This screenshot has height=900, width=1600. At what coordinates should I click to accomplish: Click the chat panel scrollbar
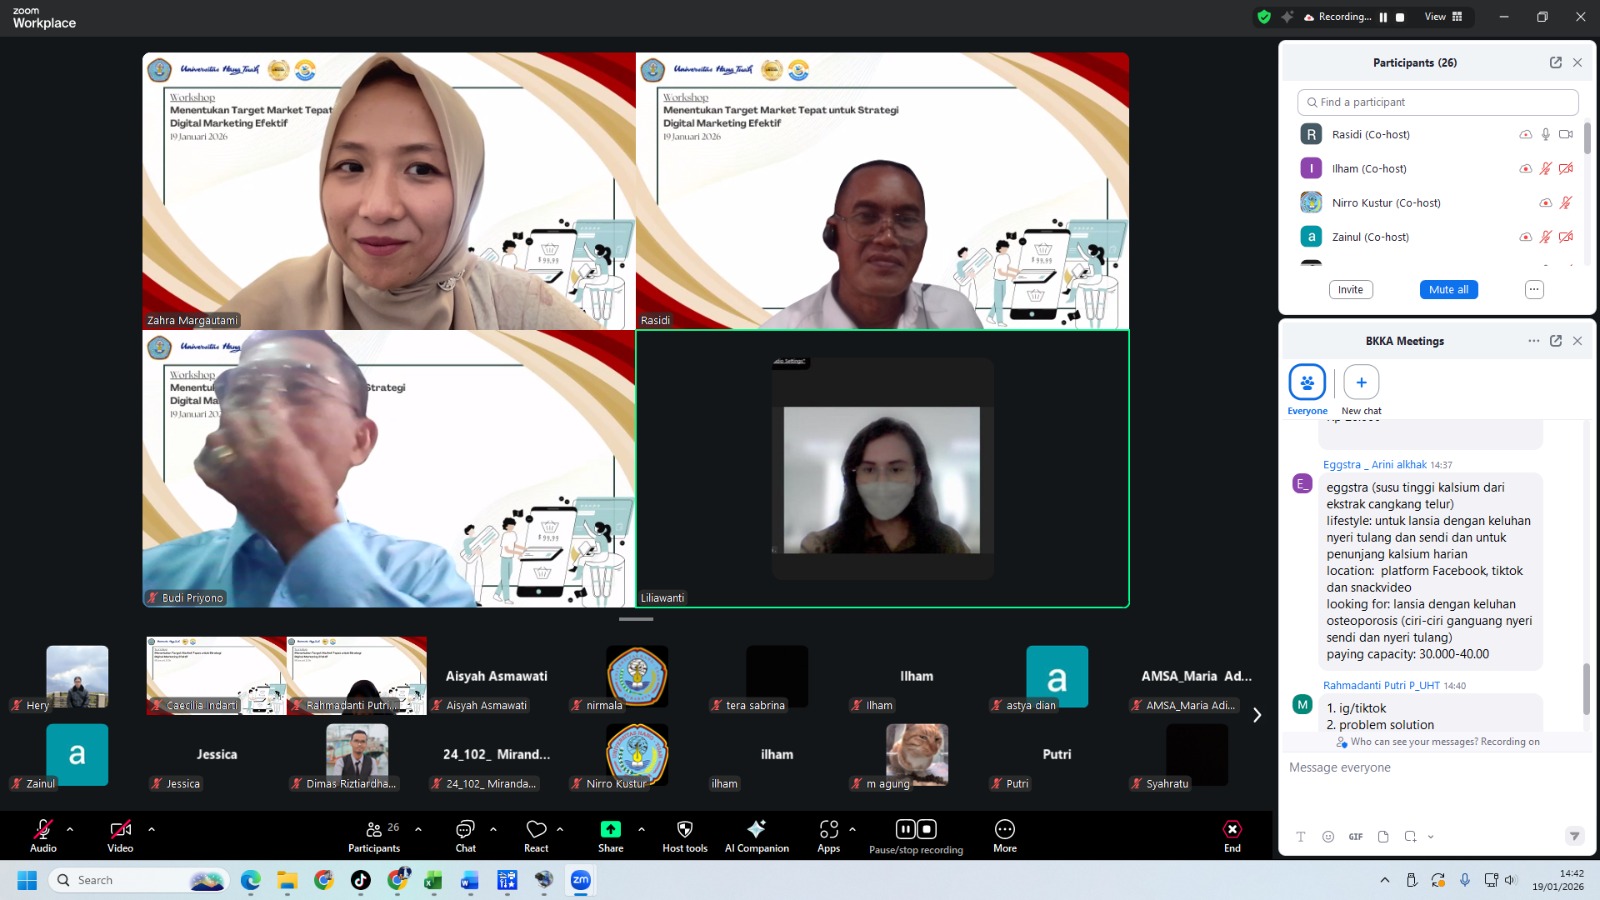coord(1586,688)
